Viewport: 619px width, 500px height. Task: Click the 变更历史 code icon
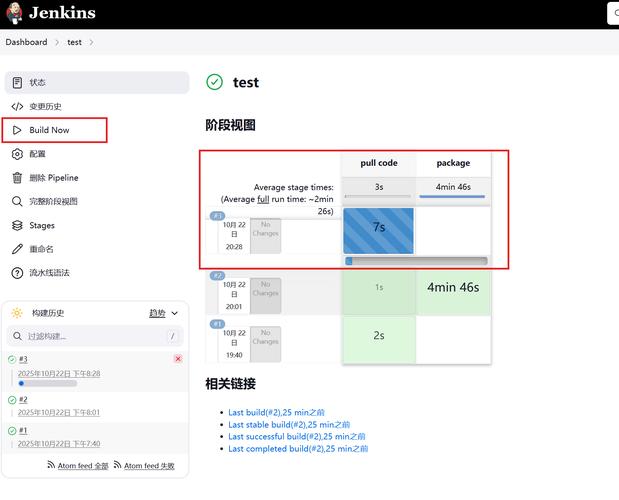[x=17, y=106]
